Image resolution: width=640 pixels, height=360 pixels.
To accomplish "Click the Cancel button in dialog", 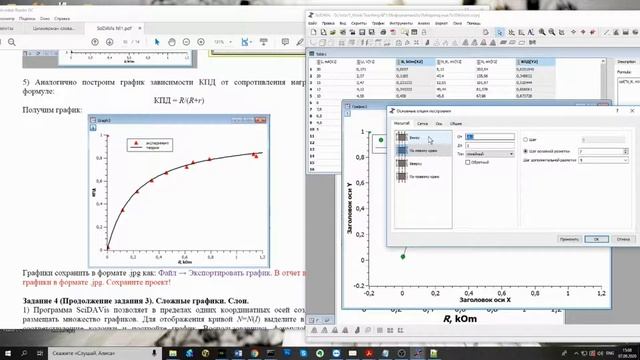I will click(623, 239).
